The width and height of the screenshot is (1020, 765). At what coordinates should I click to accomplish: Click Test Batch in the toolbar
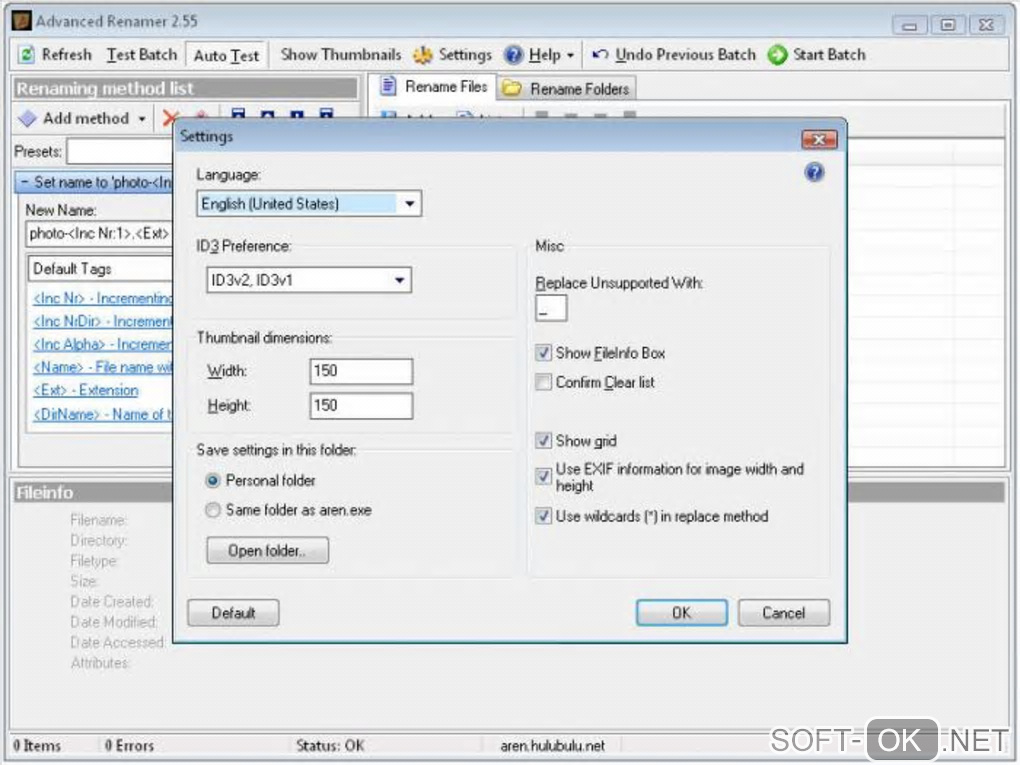pyautogui.click(x=142, y=55)
